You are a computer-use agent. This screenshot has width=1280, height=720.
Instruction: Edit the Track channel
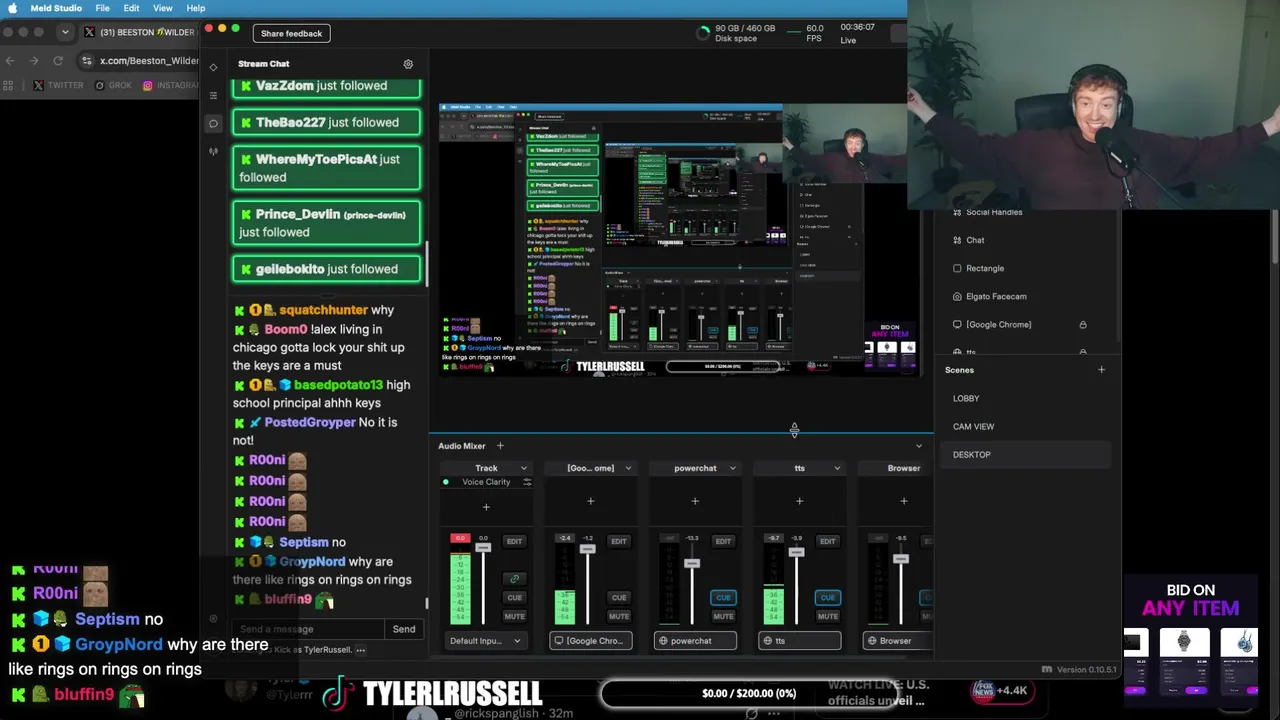click(514, 541)
